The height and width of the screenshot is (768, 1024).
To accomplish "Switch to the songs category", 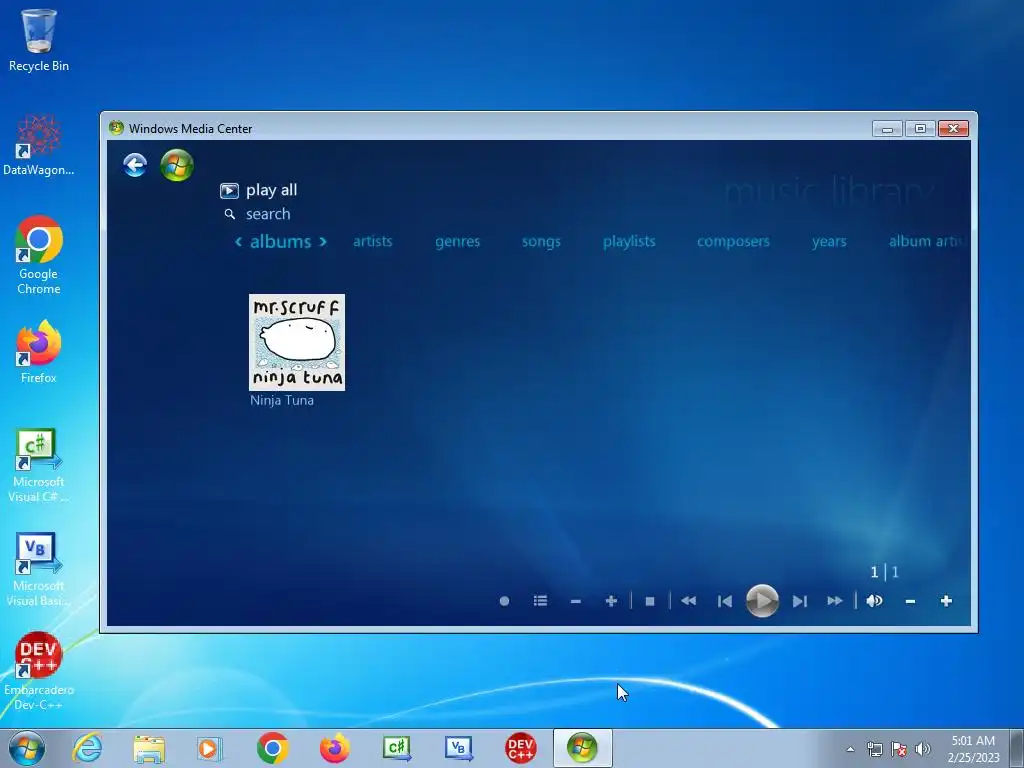I will [541, 242].
